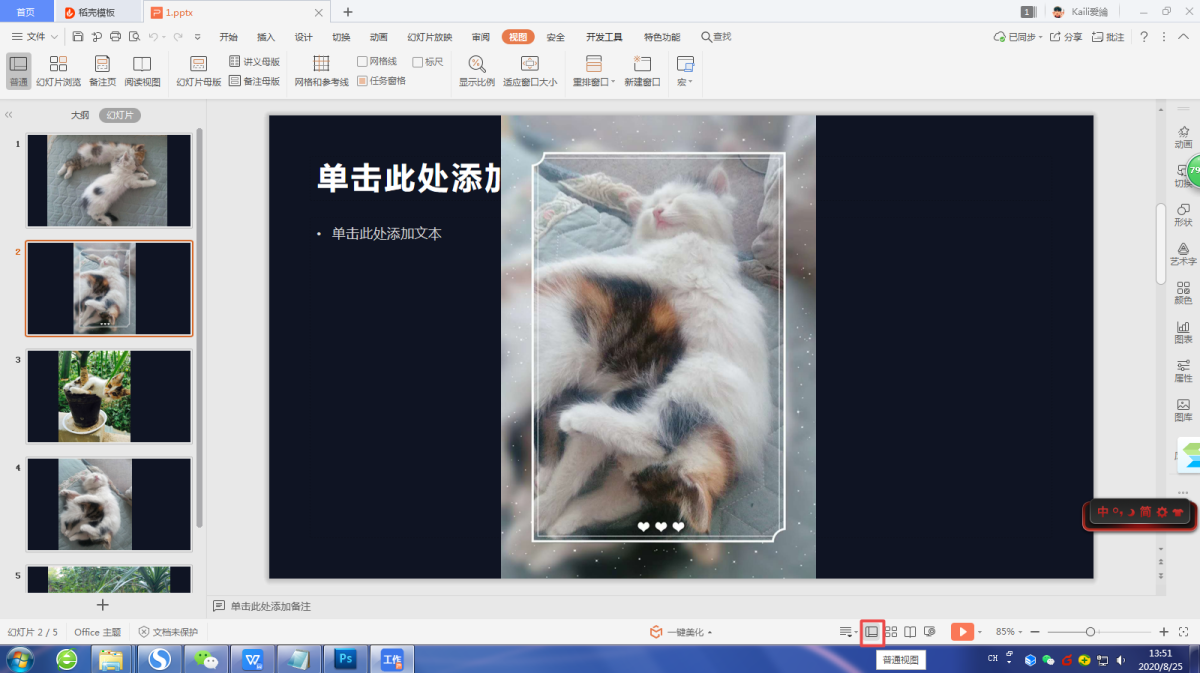Open the Animation (动画) ribbon tab
The width and height of the screenshot is (1200, 673).
point(378,37)
